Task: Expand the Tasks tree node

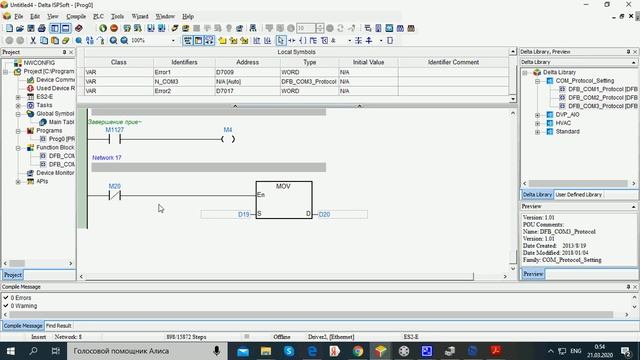Action: [18, 105]
